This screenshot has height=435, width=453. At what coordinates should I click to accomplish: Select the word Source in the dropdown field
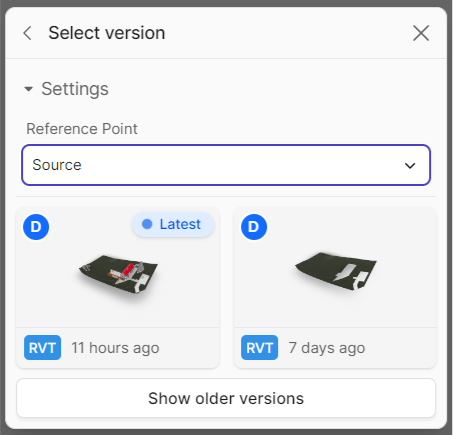click(57, 165)
